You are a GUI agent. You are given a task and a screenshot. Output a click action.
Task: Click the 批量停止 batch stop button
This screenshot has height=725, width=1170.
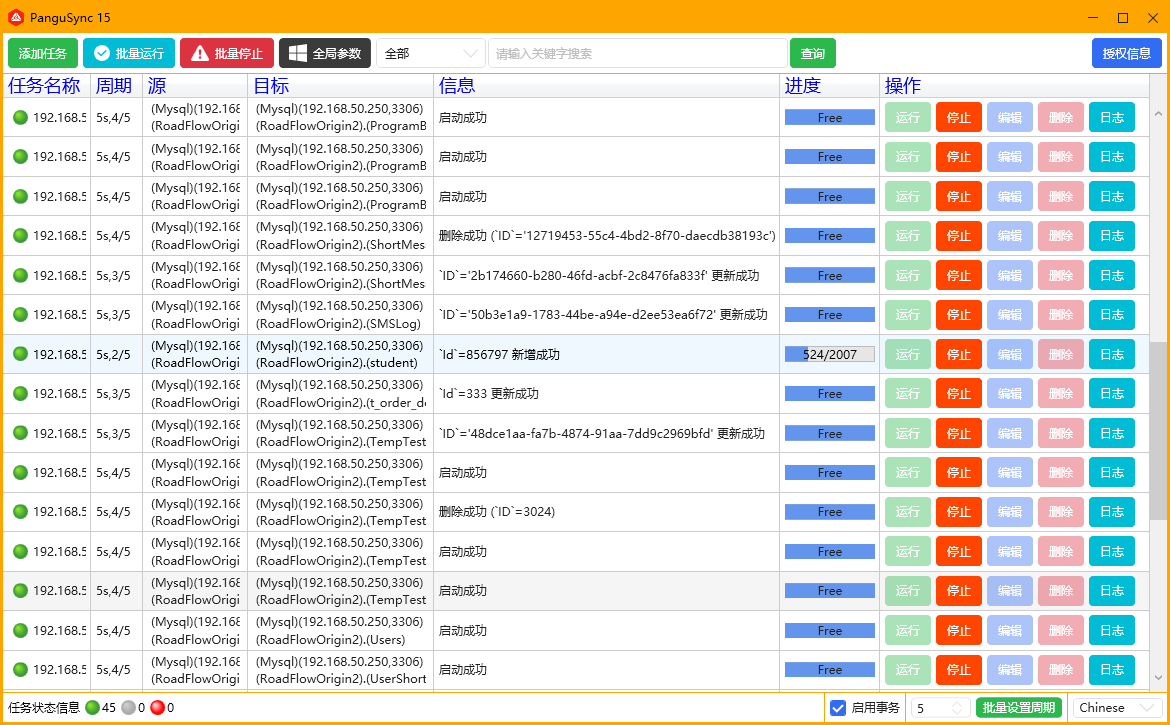(227, 54)
